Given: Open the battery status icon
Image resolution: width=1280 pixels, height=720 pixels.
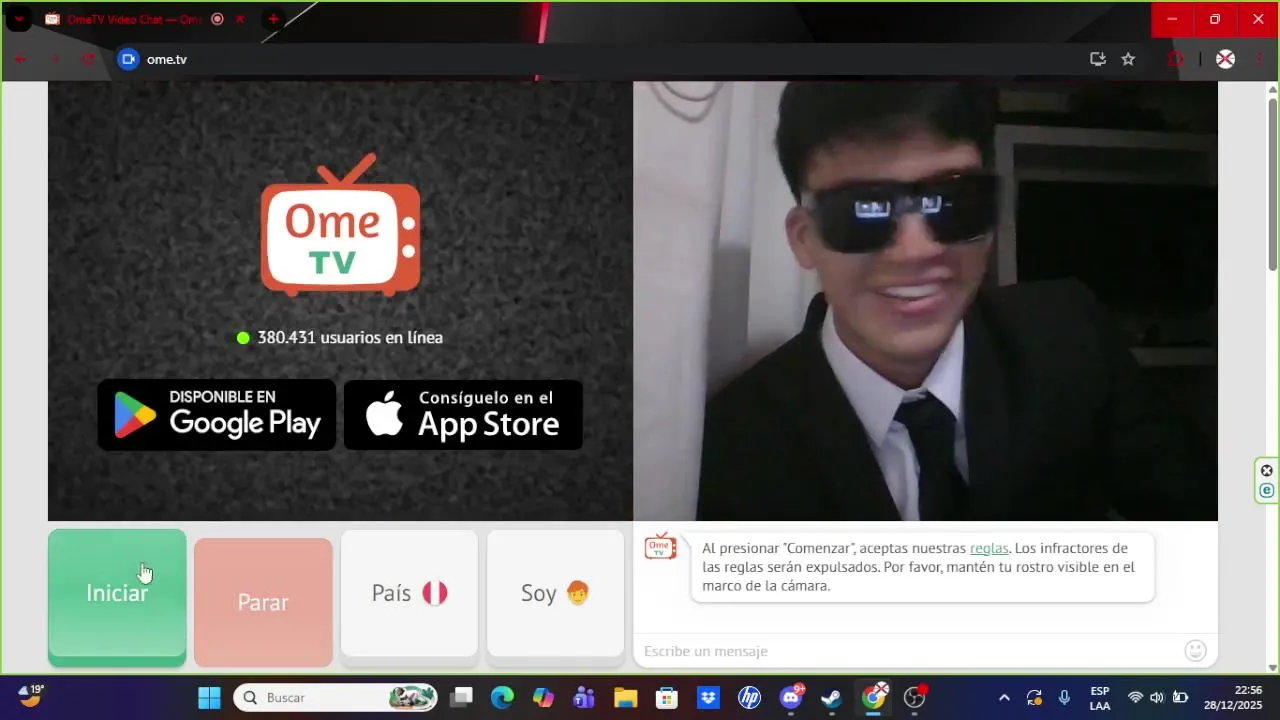Looking at the screenshot, I should (x=1180, y=697).
